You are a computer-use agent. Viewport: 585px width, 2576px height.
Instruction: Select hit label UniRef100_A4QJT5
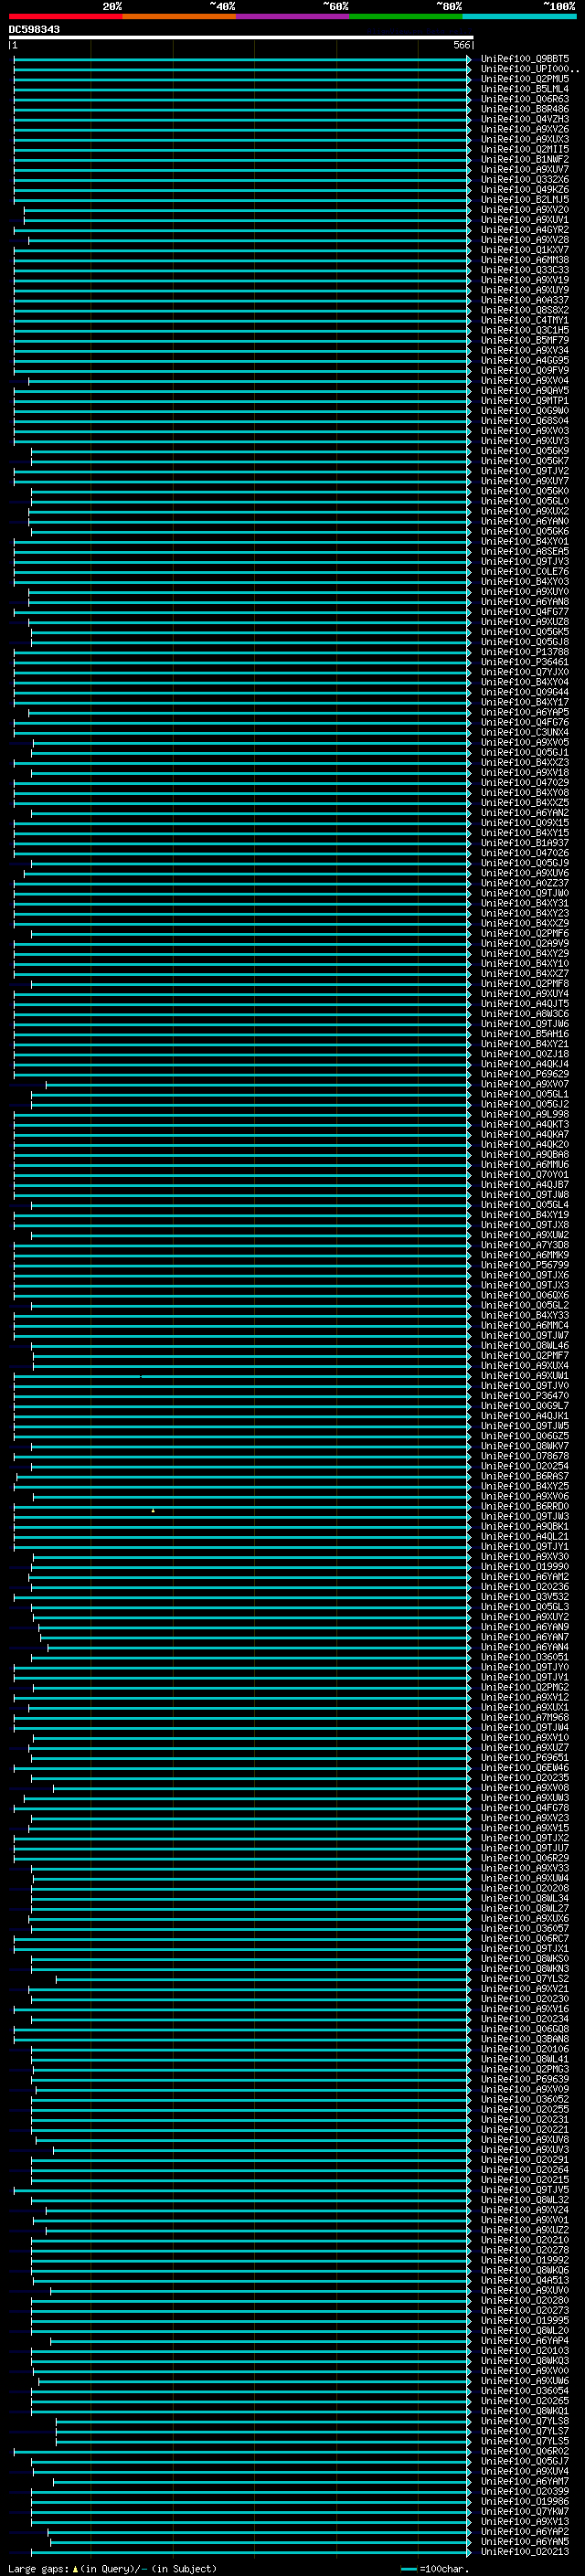[525, 1004]
